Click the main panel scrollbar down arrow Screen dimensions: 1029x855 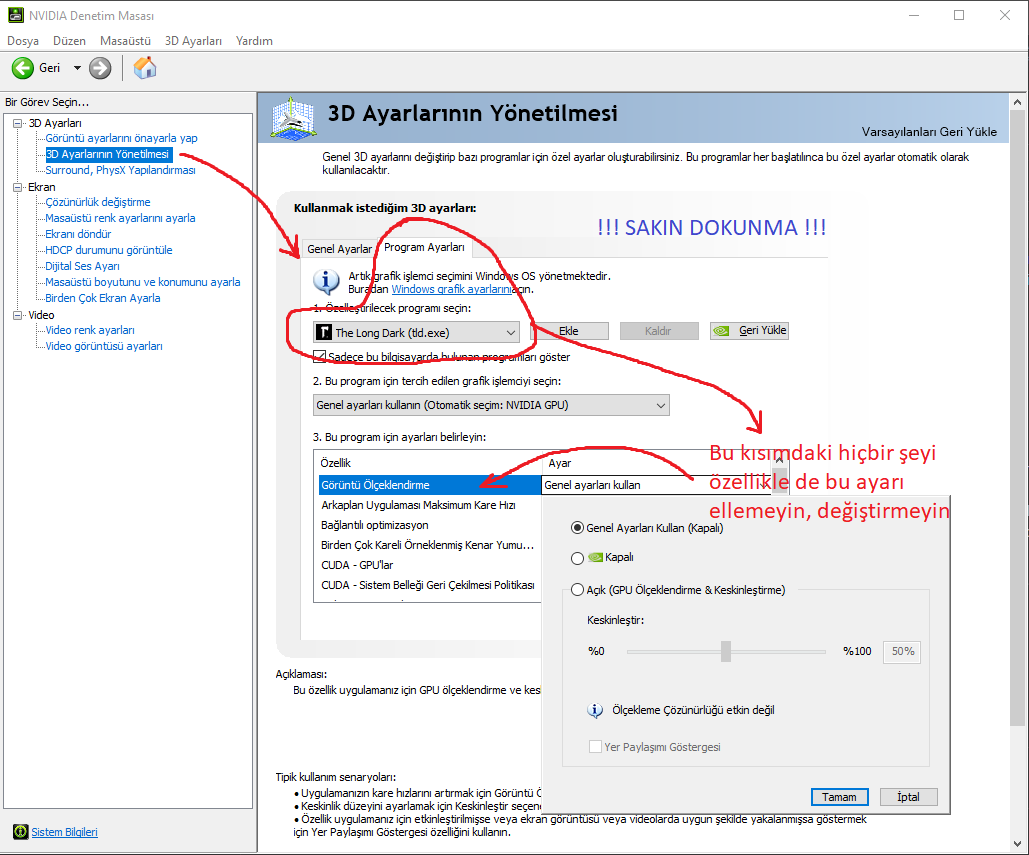click(1017, 845)
